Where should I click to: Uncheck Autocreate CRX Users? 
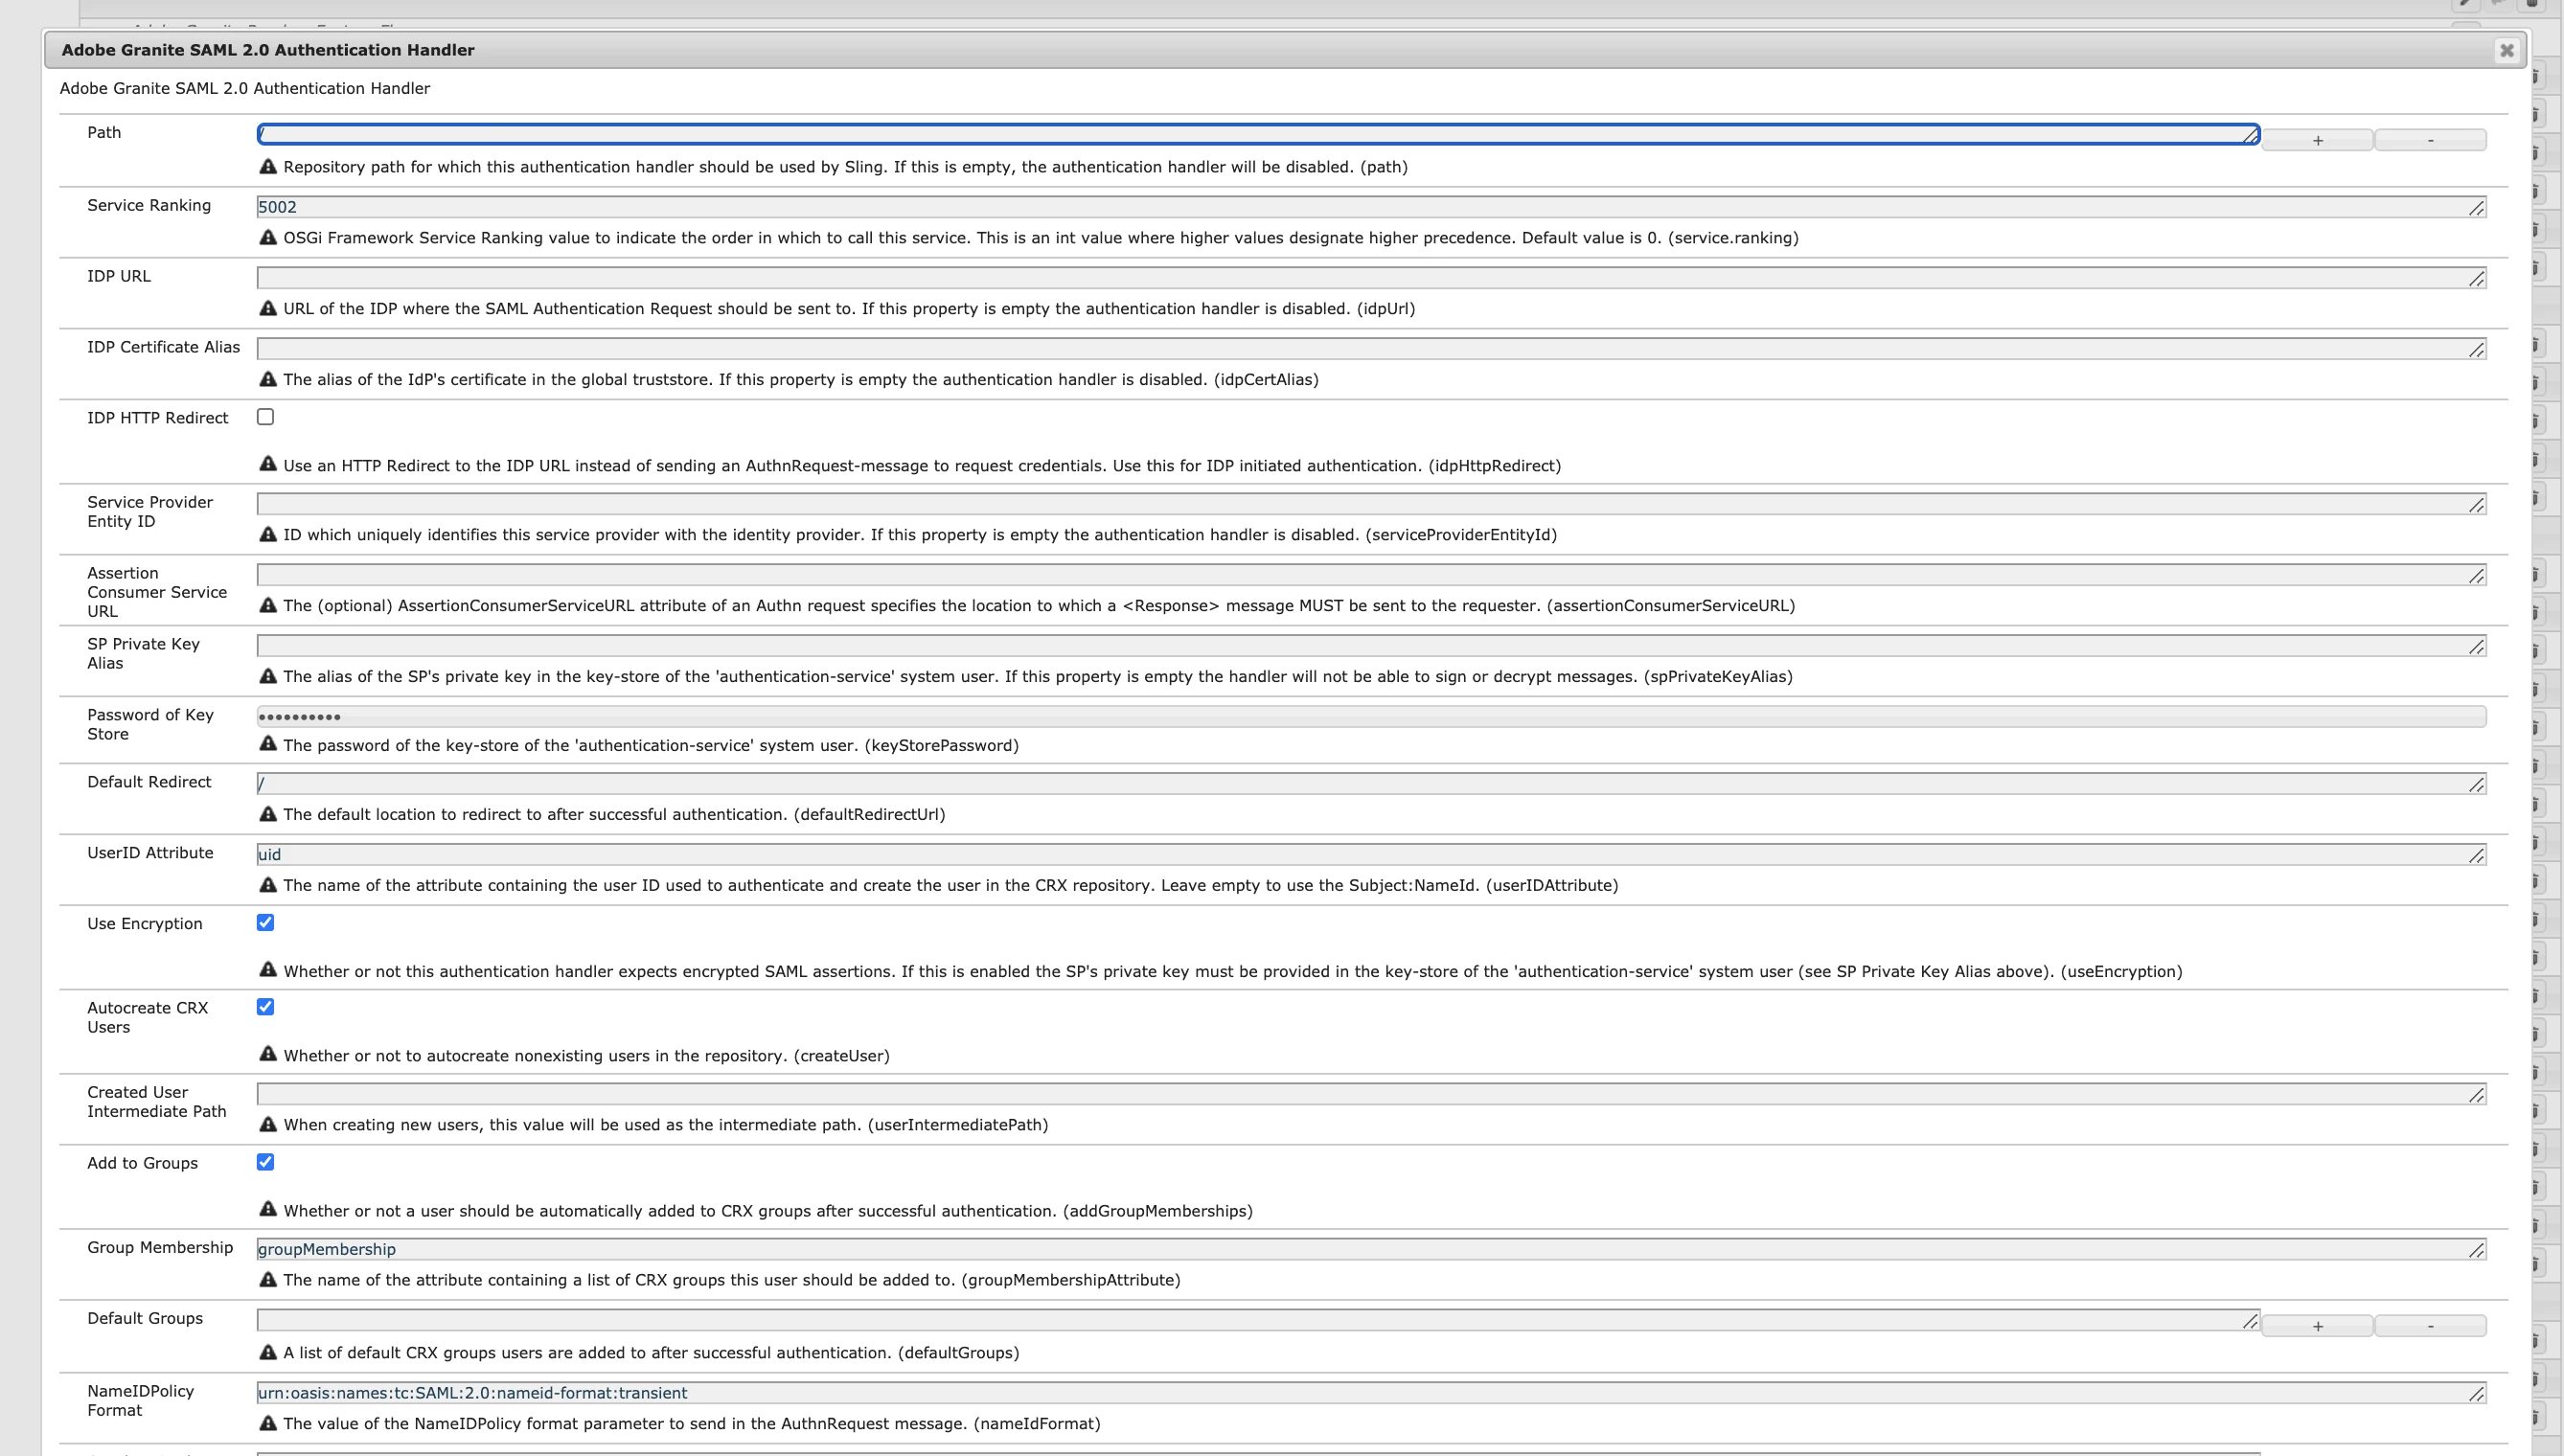[x=265, y=1007]
